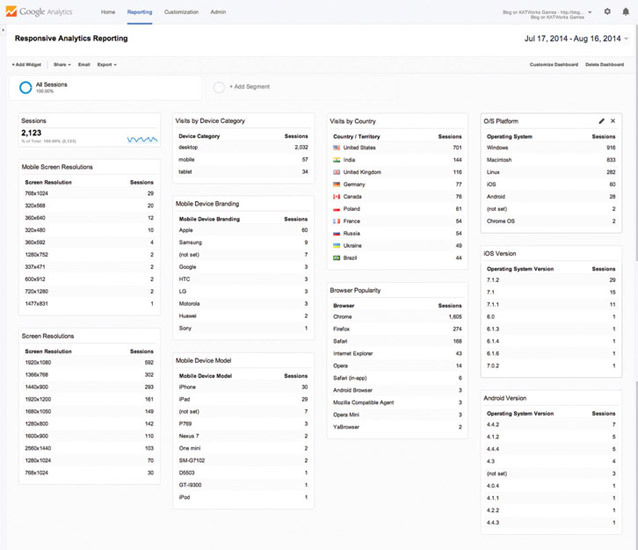Click the empty Add Segment circle
The width and height of the screenshot is (638, 550).
(x=220, y=87)
